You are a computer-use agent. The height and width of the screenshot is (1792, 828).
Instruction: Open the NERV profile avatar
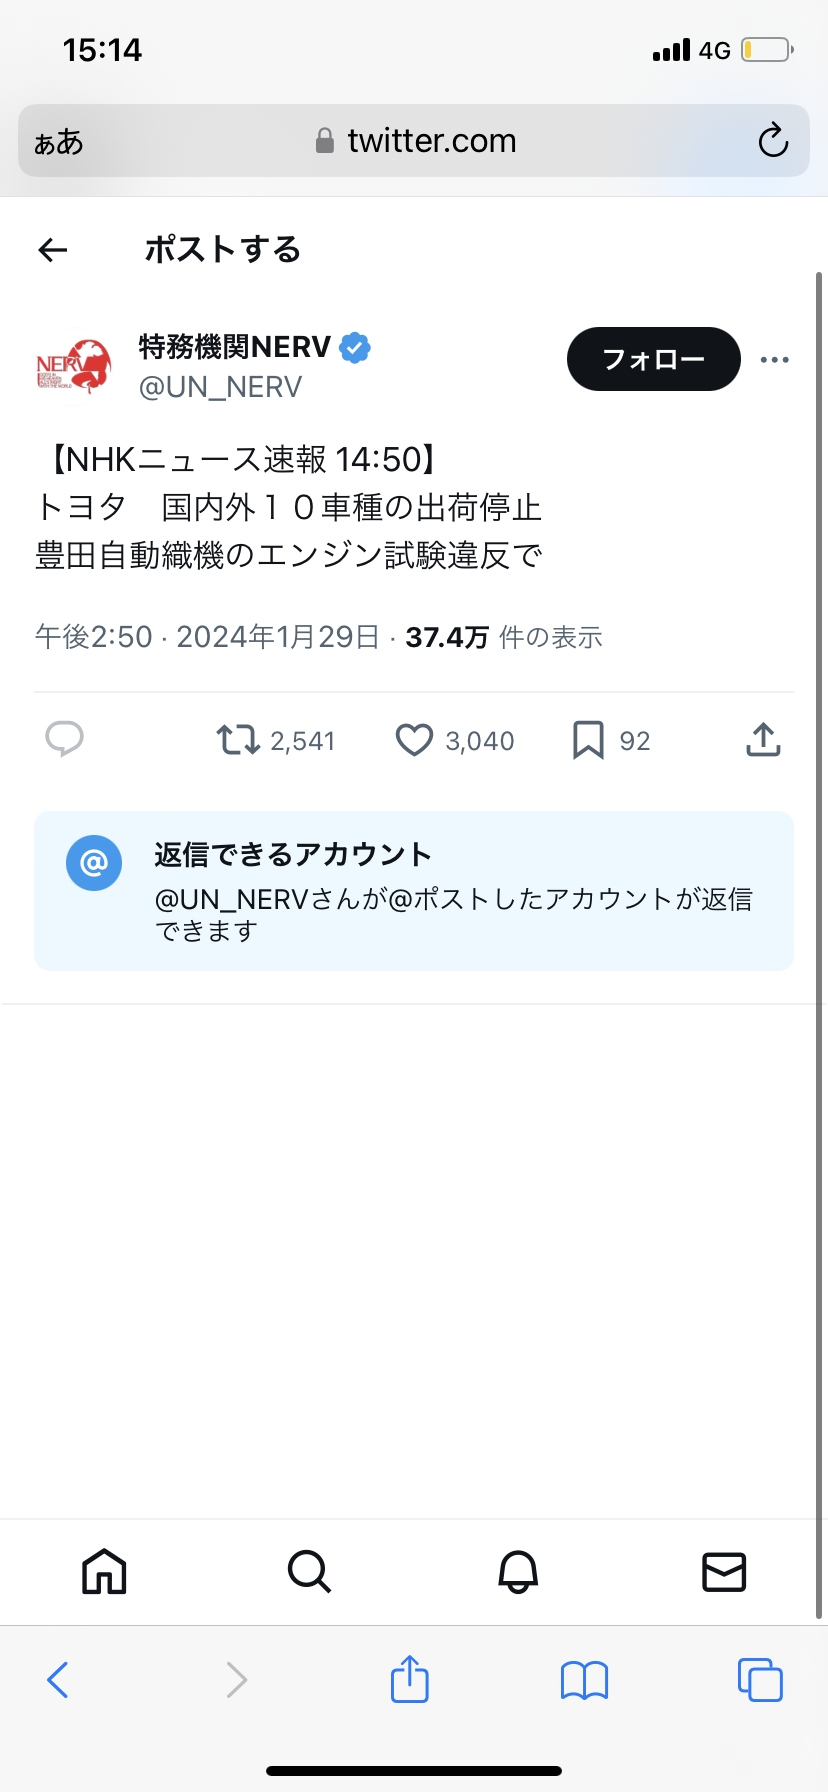(74, 366)
